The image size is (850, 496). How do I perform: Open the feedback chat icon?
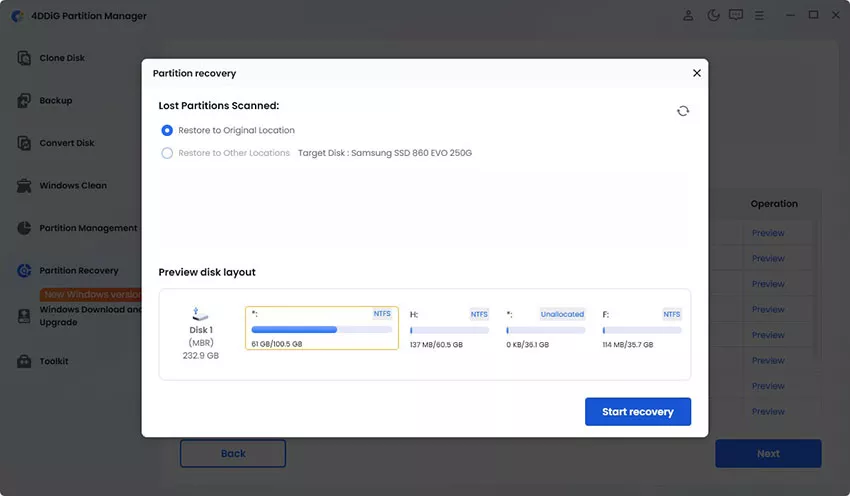point(736,15)
